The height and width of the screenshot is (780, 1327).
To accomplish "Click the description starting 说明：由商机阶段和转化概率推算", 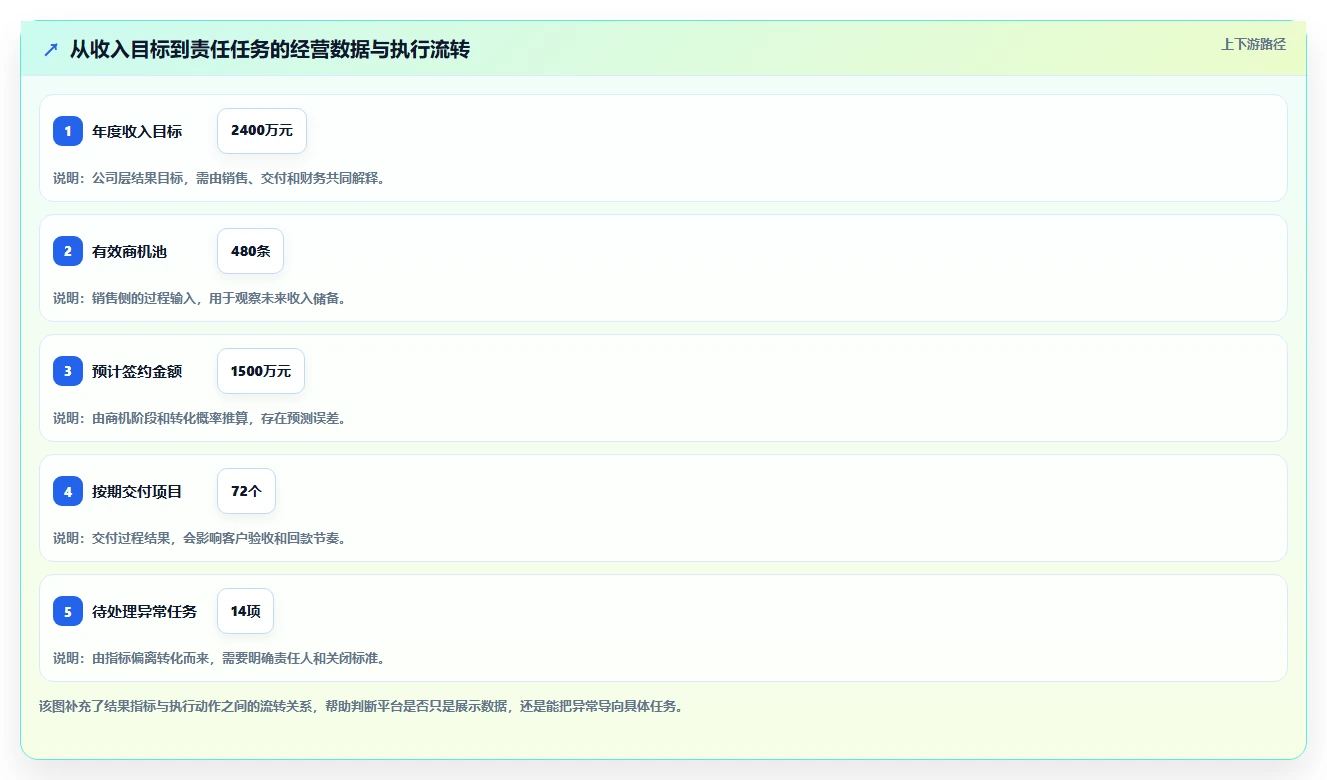I will (x=200, y=418).
